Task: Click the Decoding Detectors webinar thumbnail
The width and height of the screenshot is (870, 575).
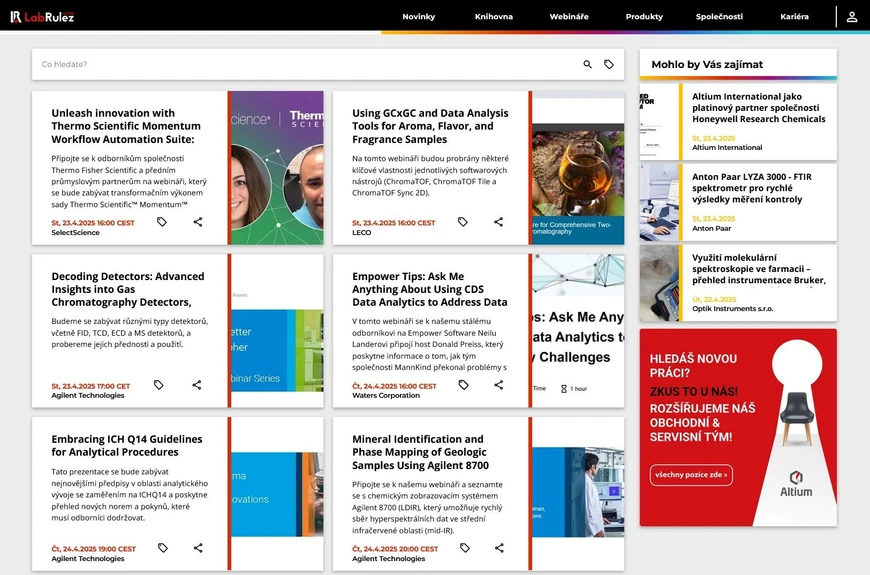Action: (x=277, y=331)
